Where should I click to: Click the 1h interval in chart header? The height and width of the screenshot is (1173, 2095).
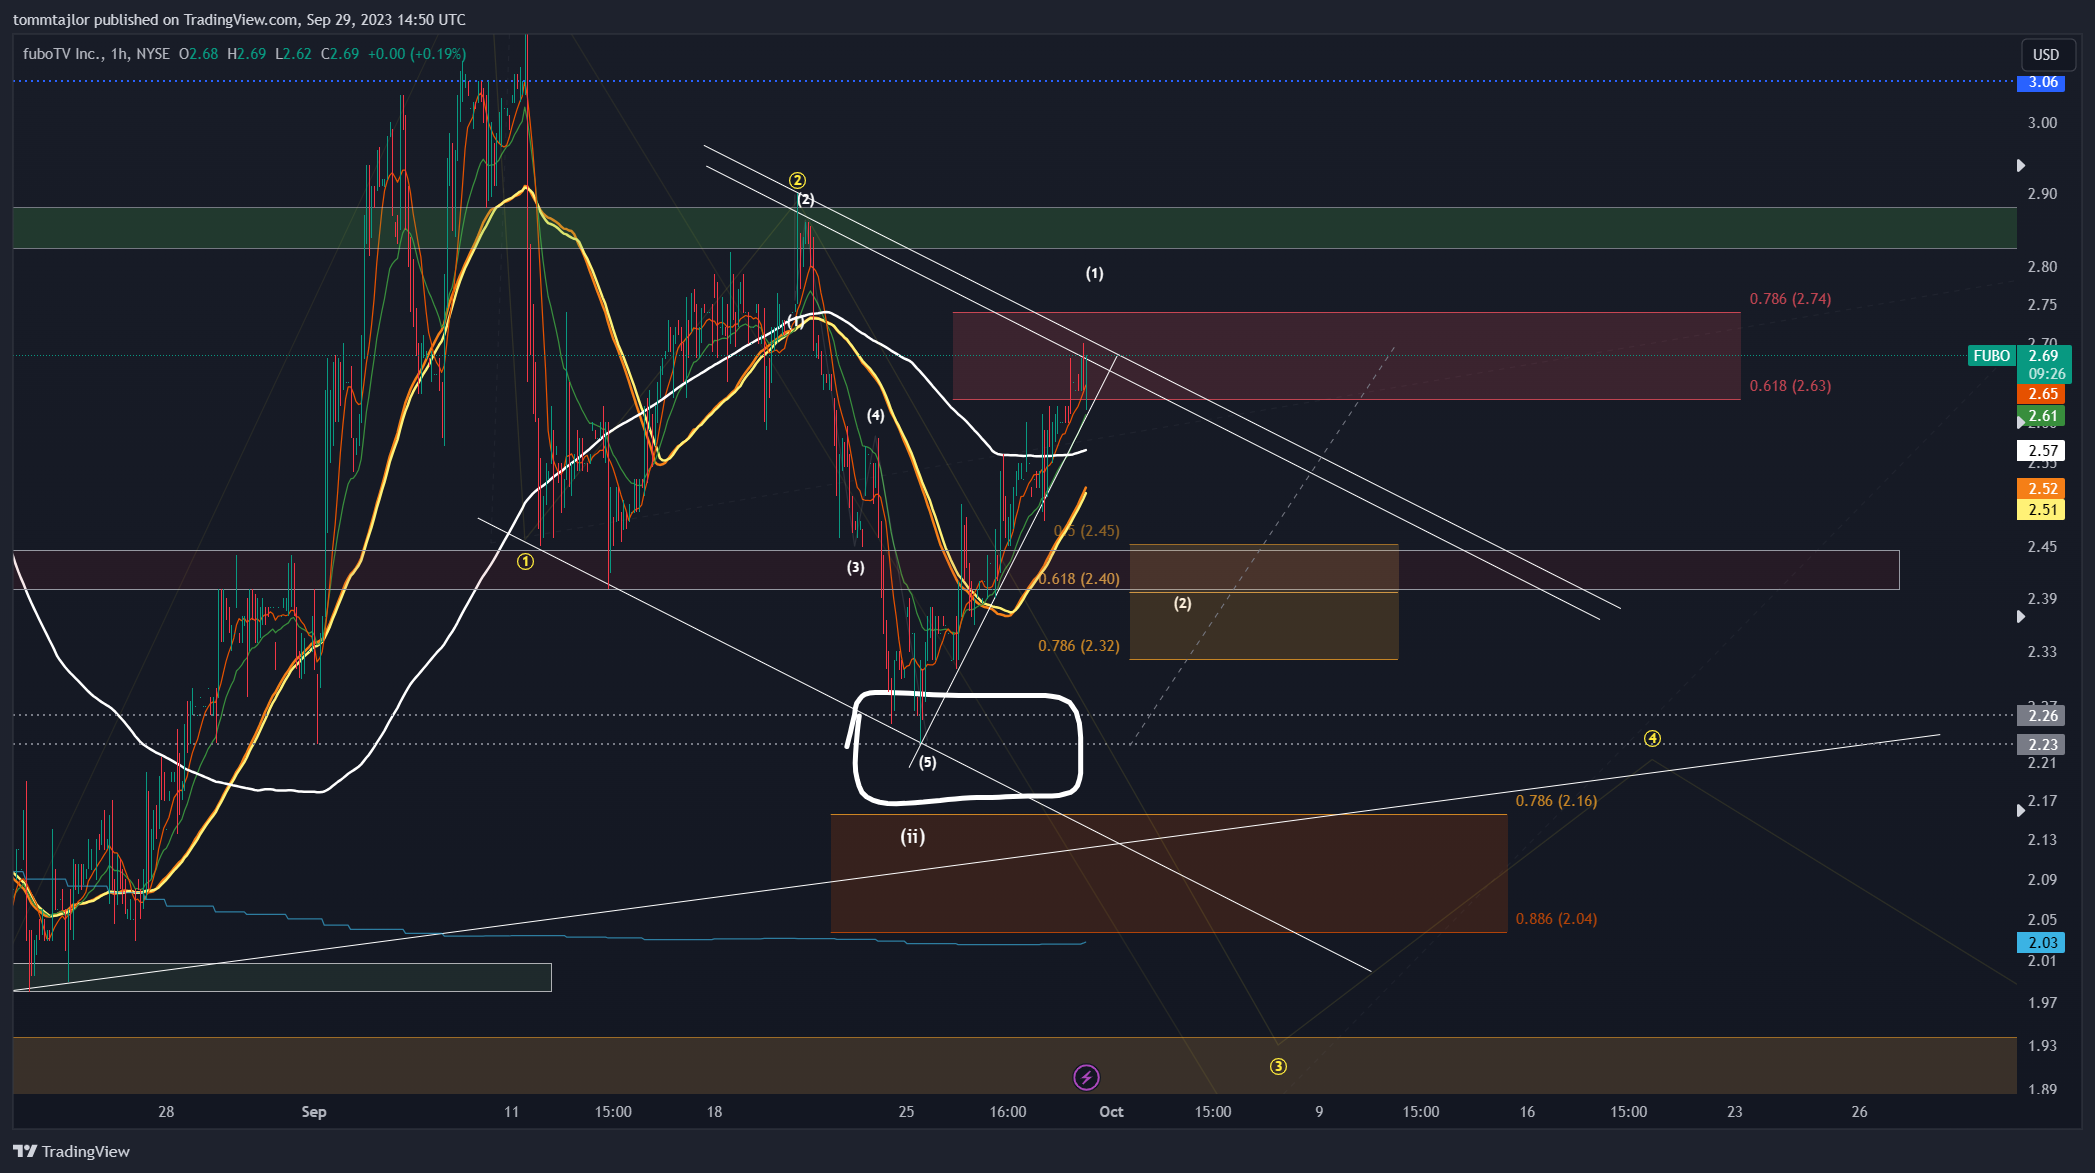click(119, 54)
